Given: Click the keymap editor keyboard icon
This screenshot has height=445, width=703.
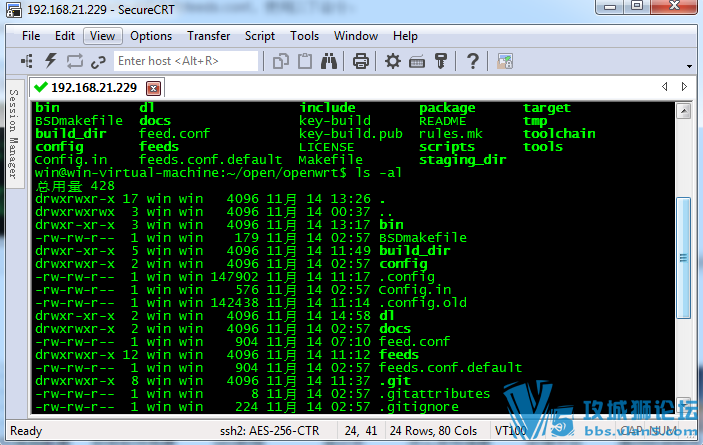Looking at the screenshot, I should pyautogui.click(x=417, y=61).
